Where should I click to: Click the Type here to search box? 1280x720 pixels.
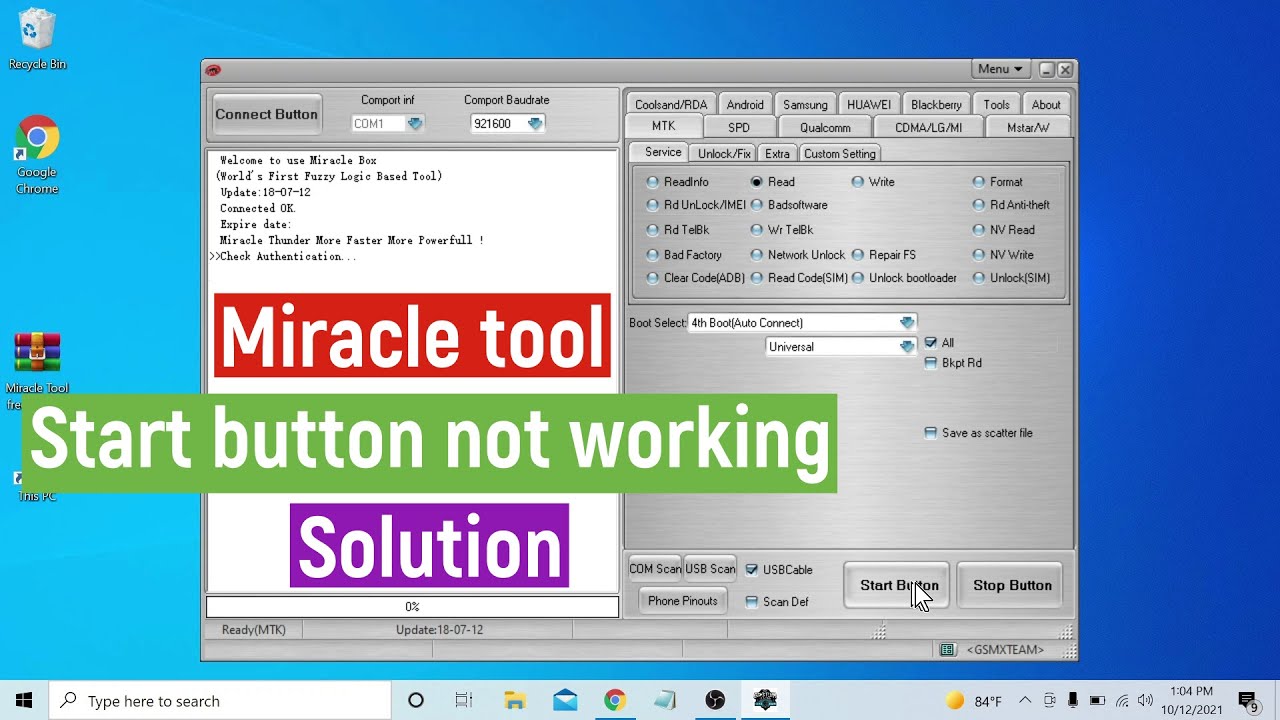[x=220, y=700]
